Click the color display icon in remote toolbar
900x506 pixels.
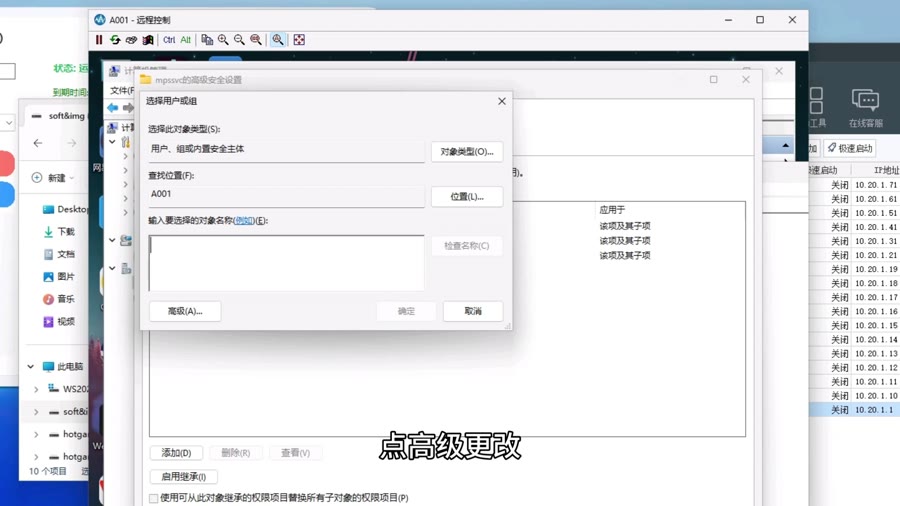click(x=148, y=40)
